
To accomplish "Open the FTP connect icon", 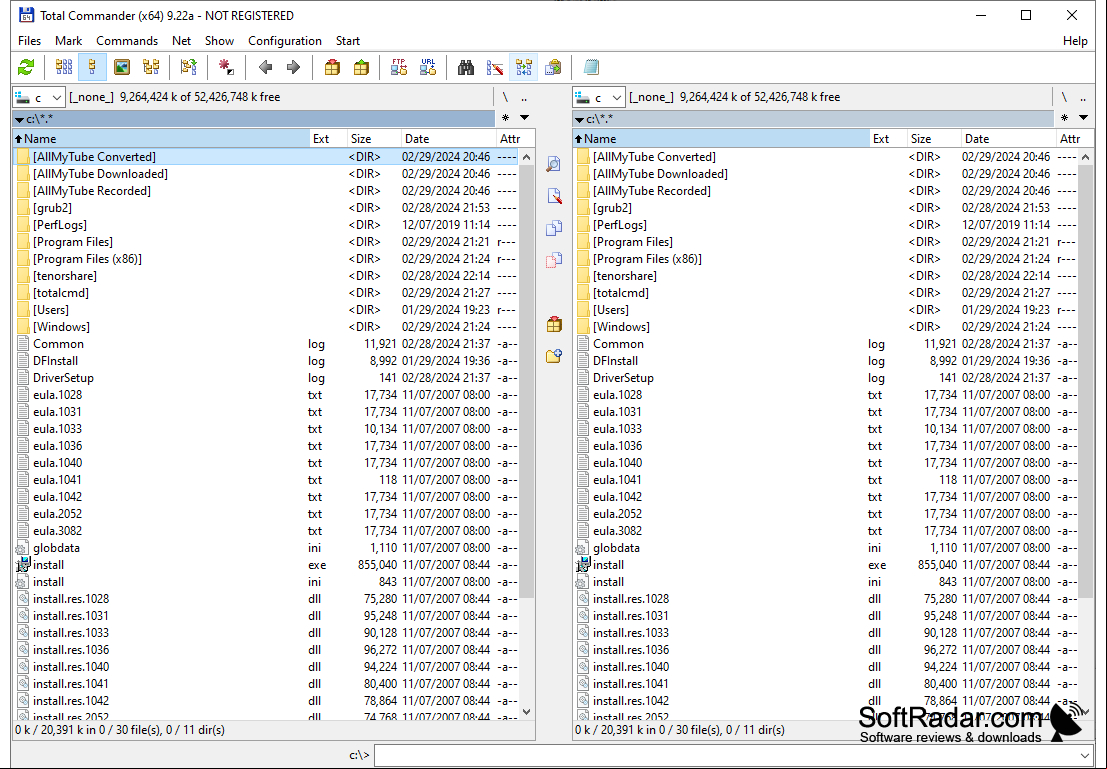I will click(x=399, y=67).
